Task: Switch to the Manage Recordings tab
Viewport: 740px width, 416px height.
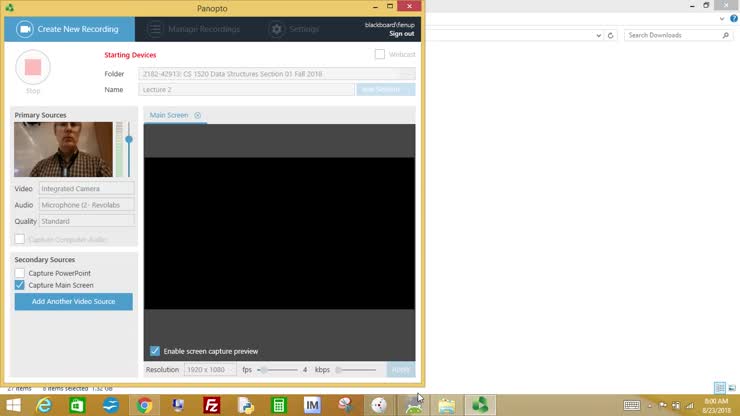Action: pyautogui.click(x=196, y=29)
